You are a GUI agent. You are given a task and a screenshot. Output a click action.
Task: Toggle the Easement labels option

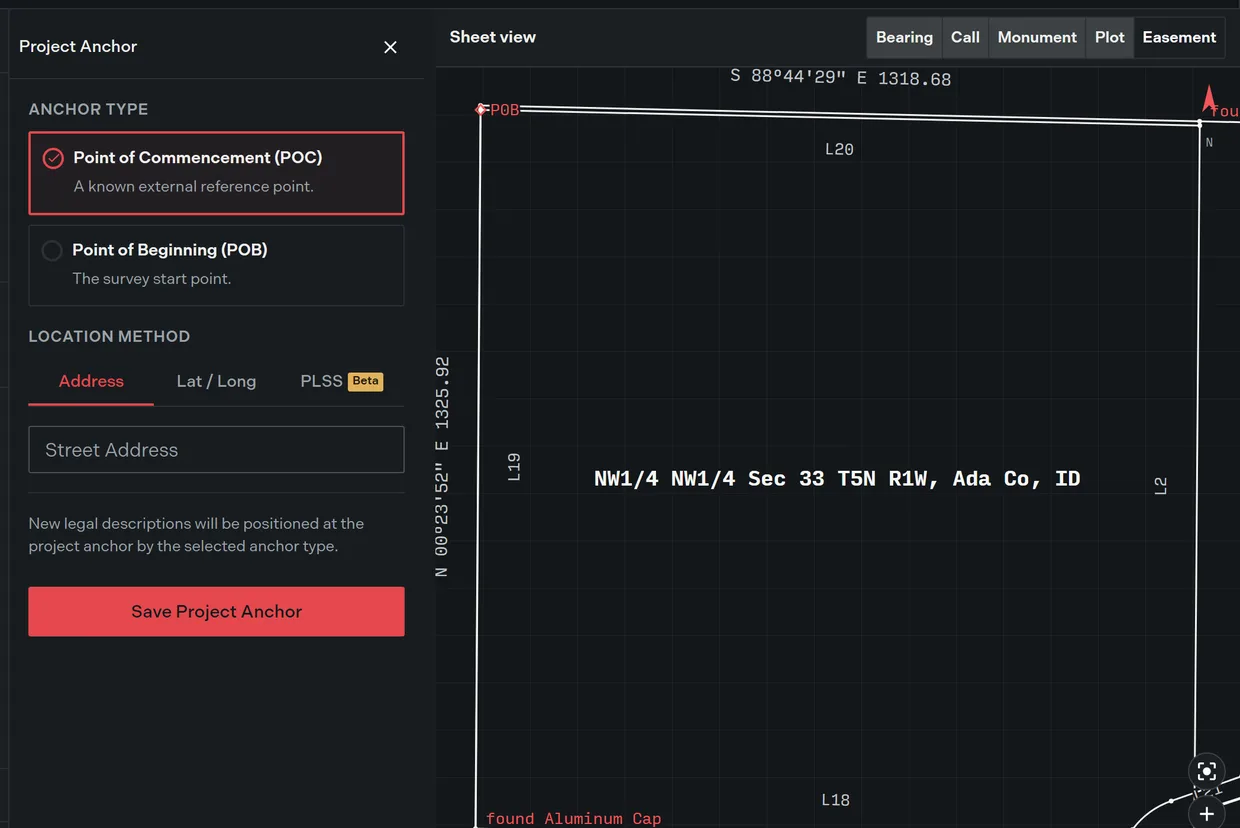(x=1179, y=37)
